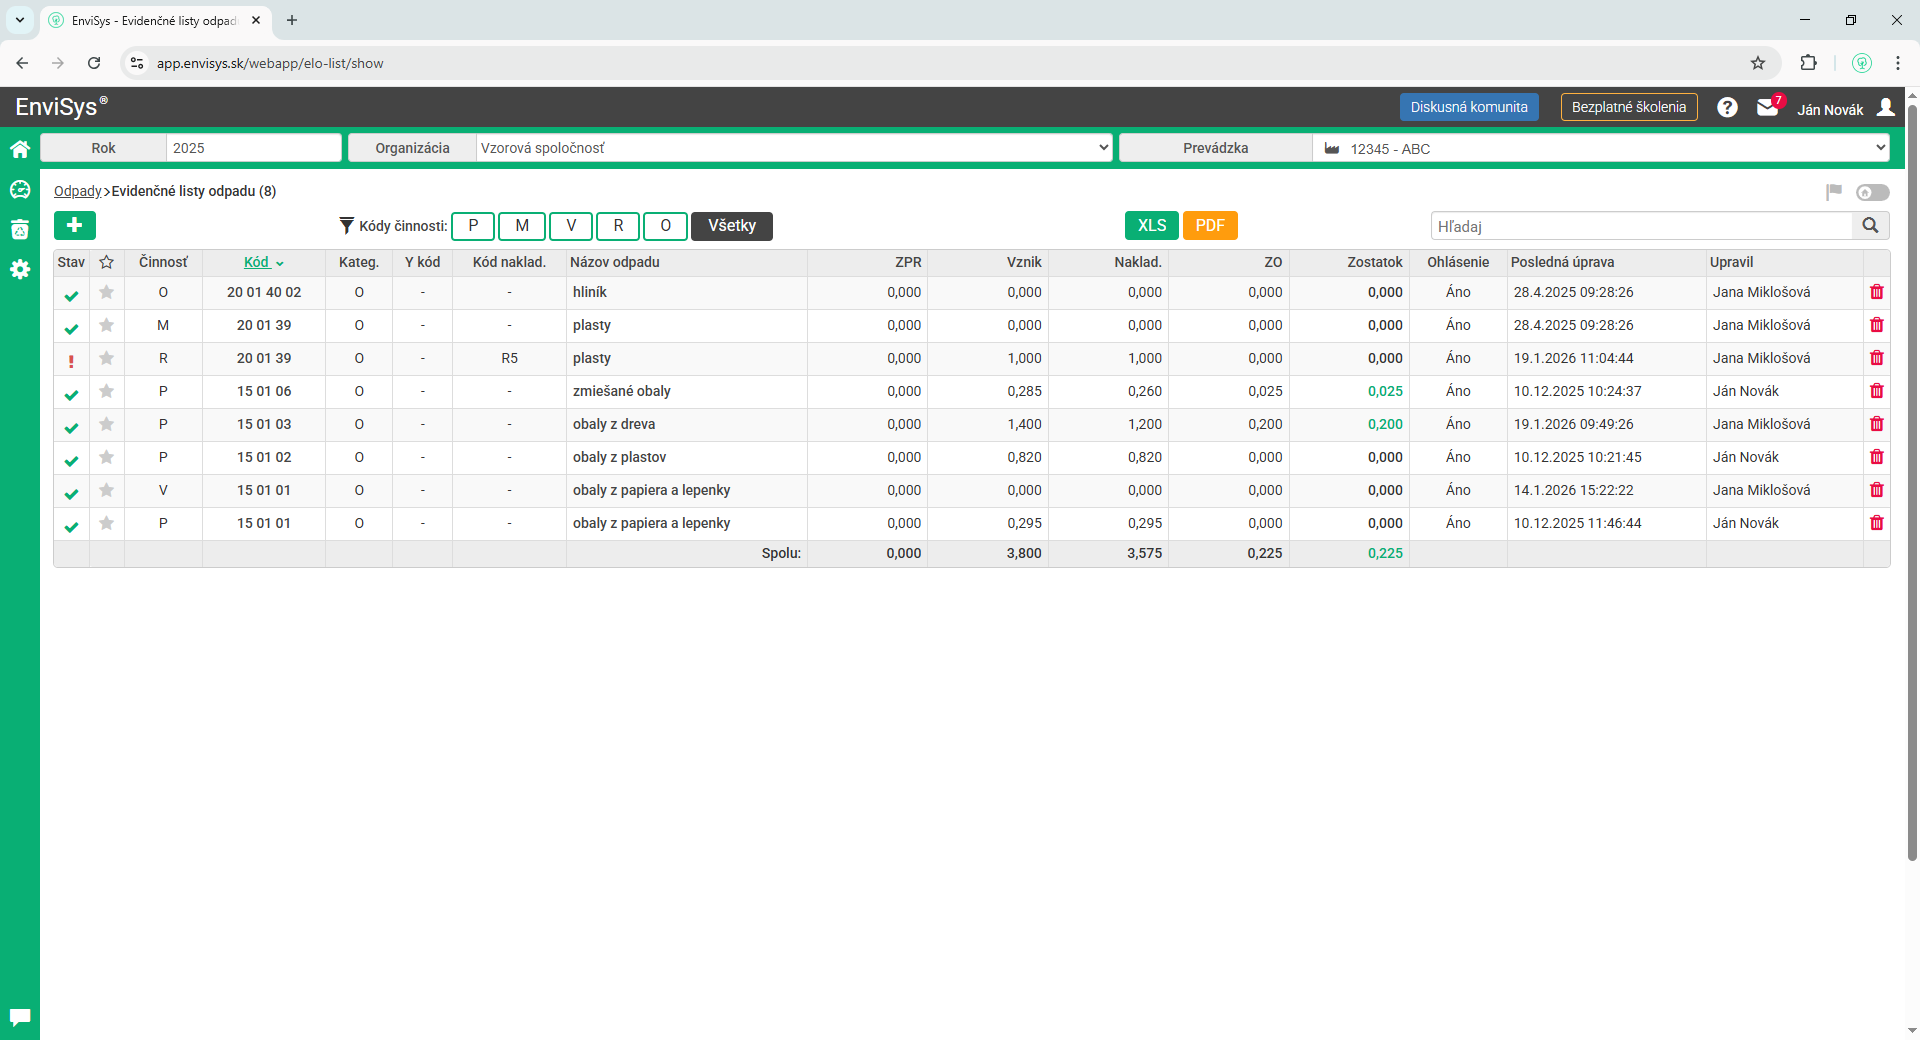Click the Hľadaj search input field
This screenshot has width=1920, height=1040.
click(x=1641, y=226)
